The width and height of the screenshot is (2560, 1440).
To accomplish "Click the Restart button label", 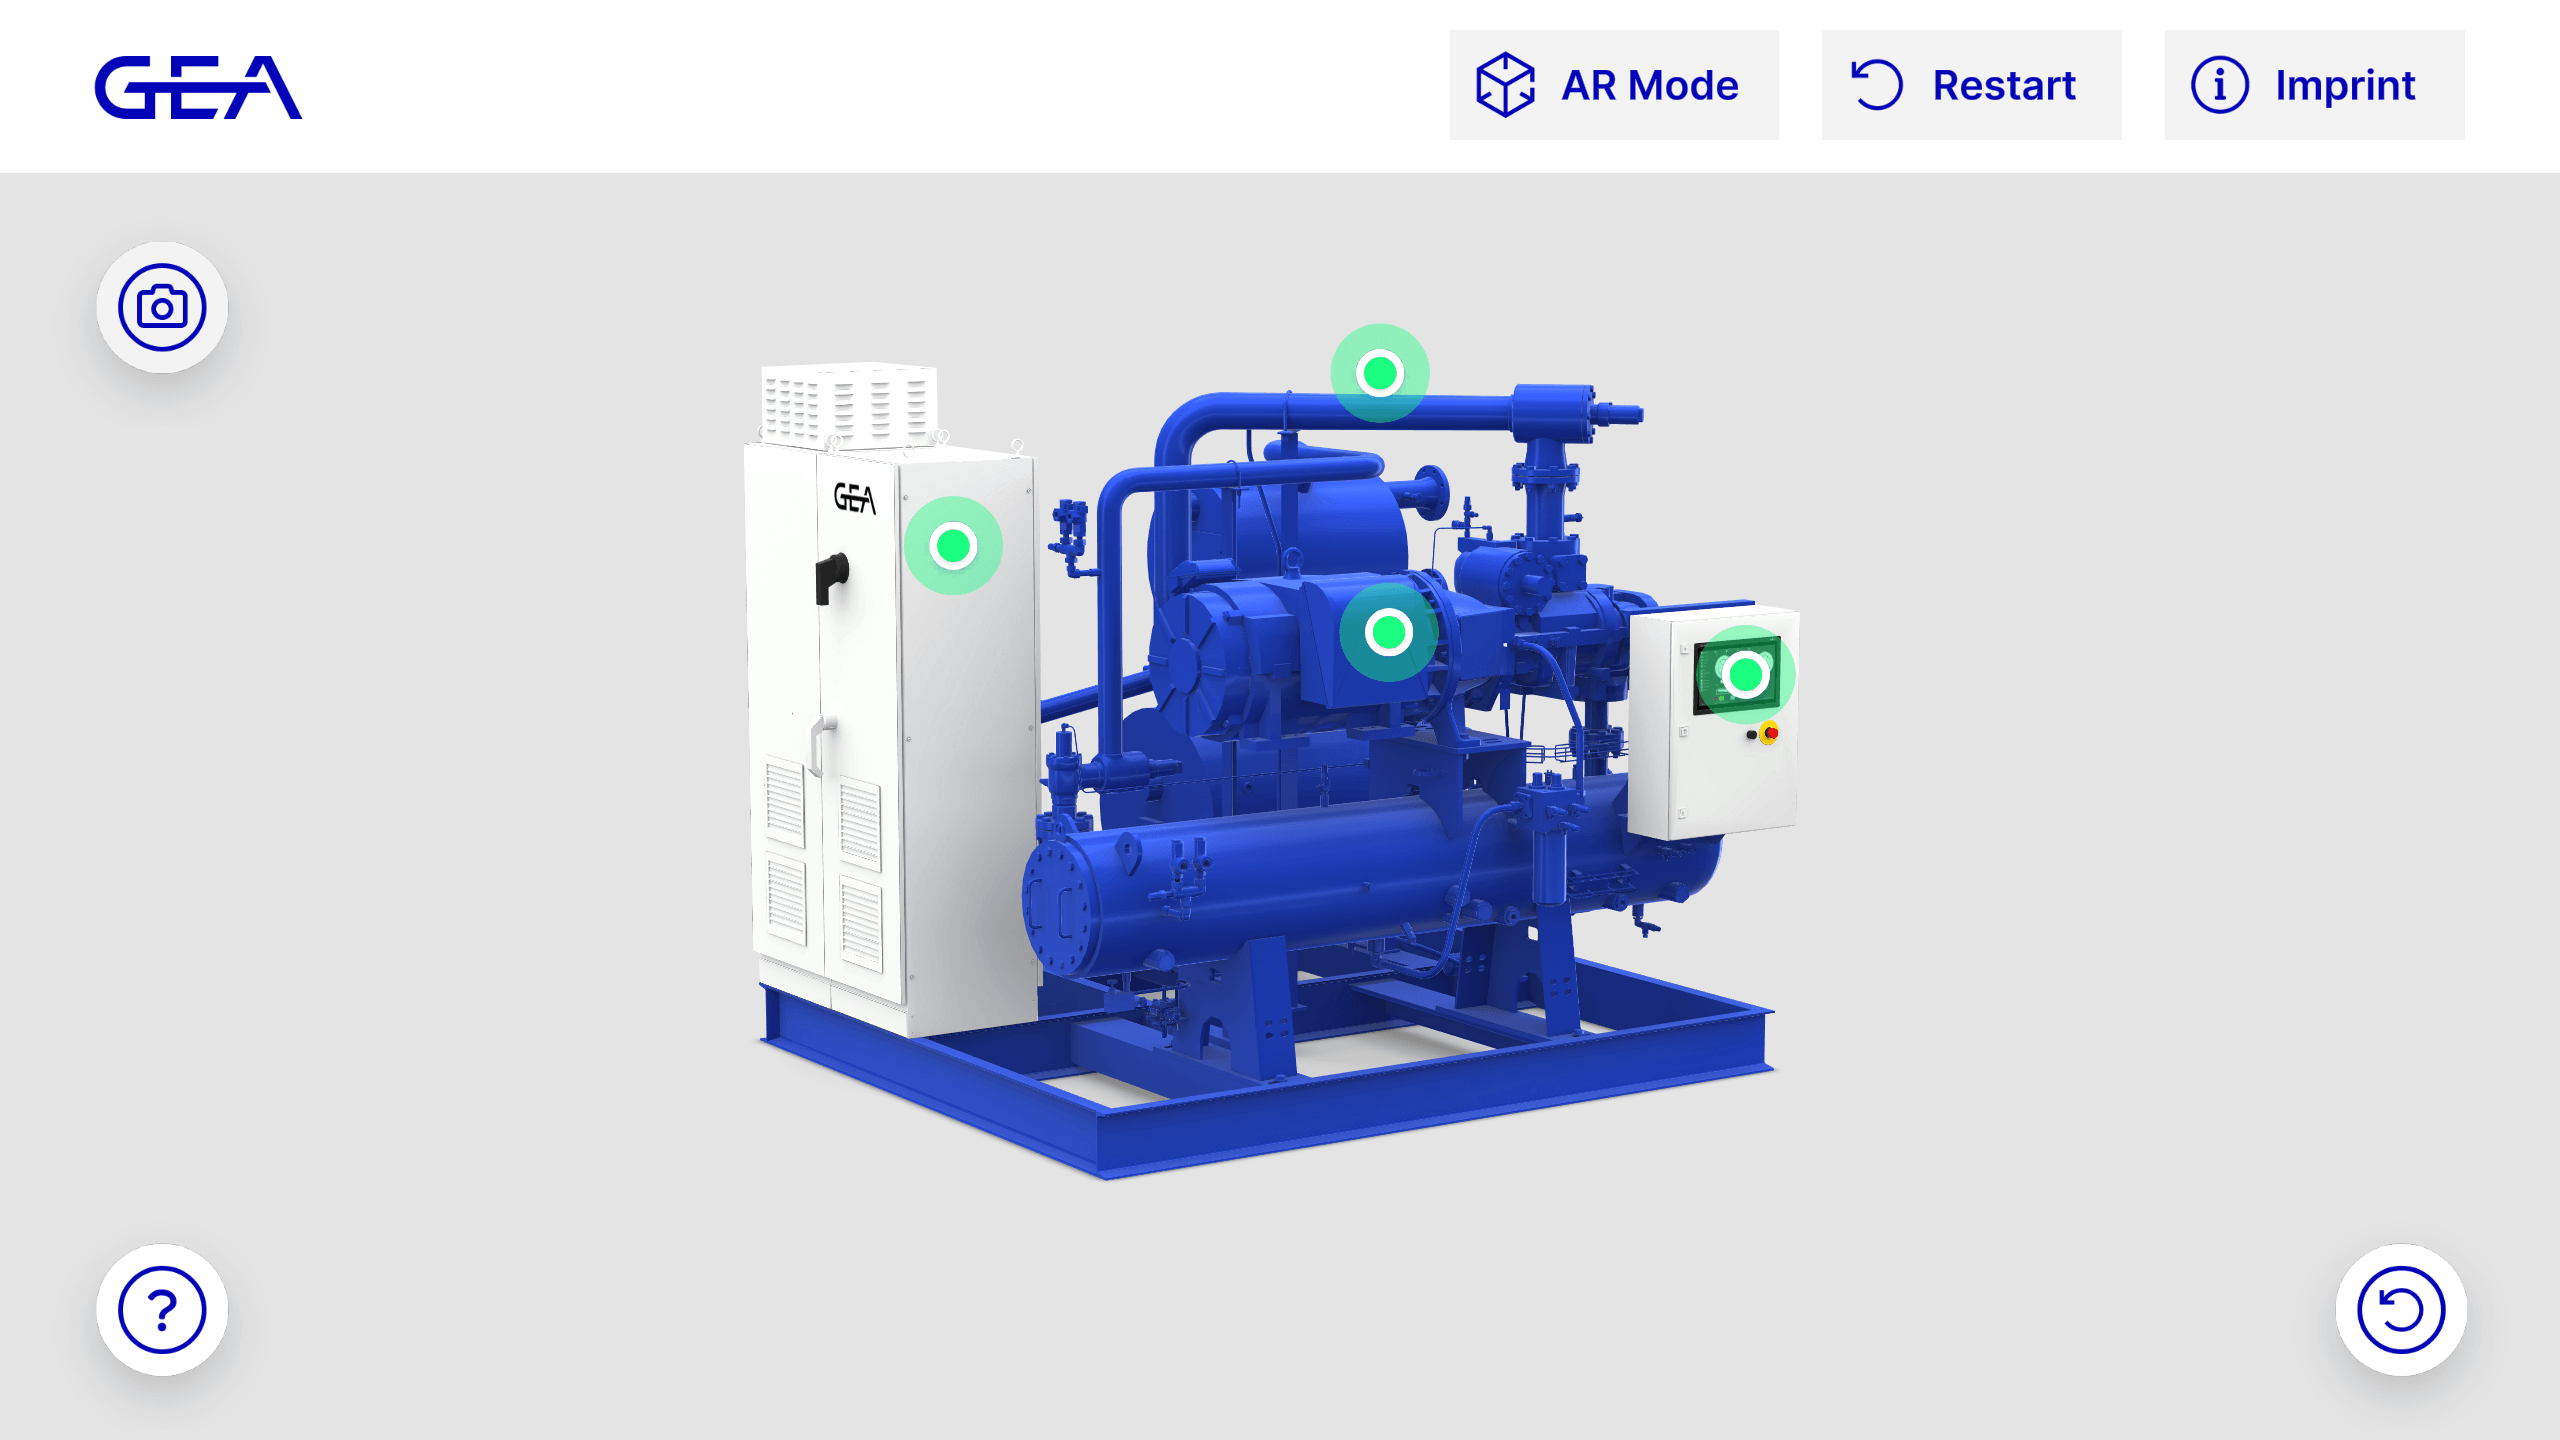I will click(2003, 85).
